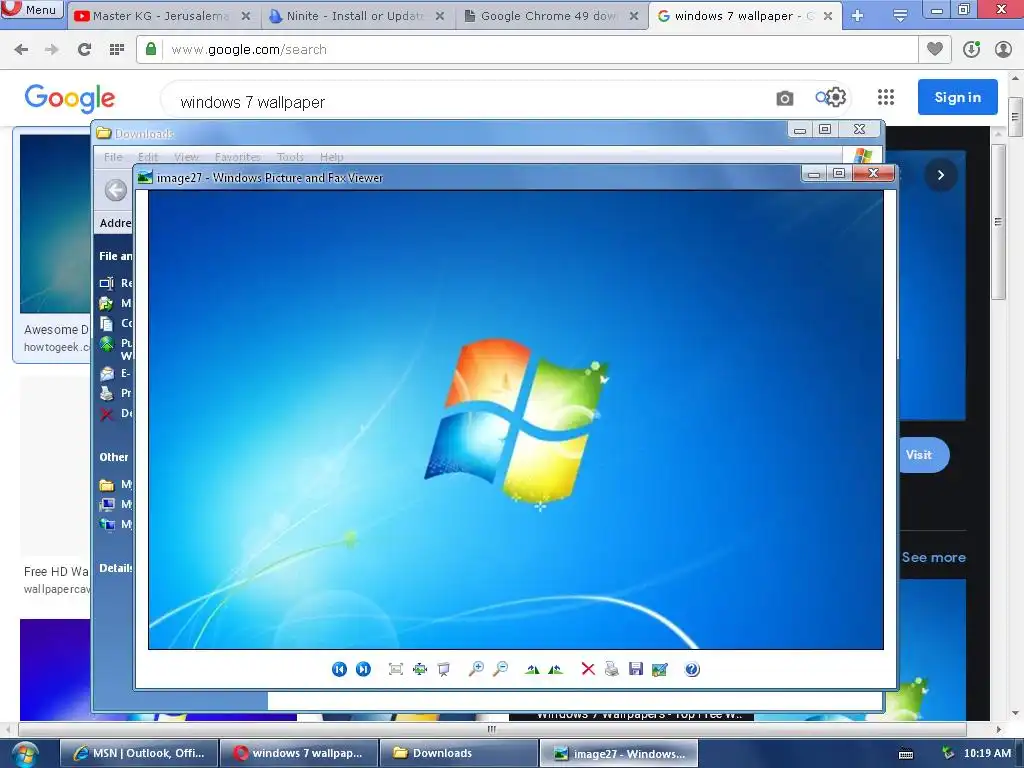
Task: Open the Google apps grid
Action: pos(886,97)
